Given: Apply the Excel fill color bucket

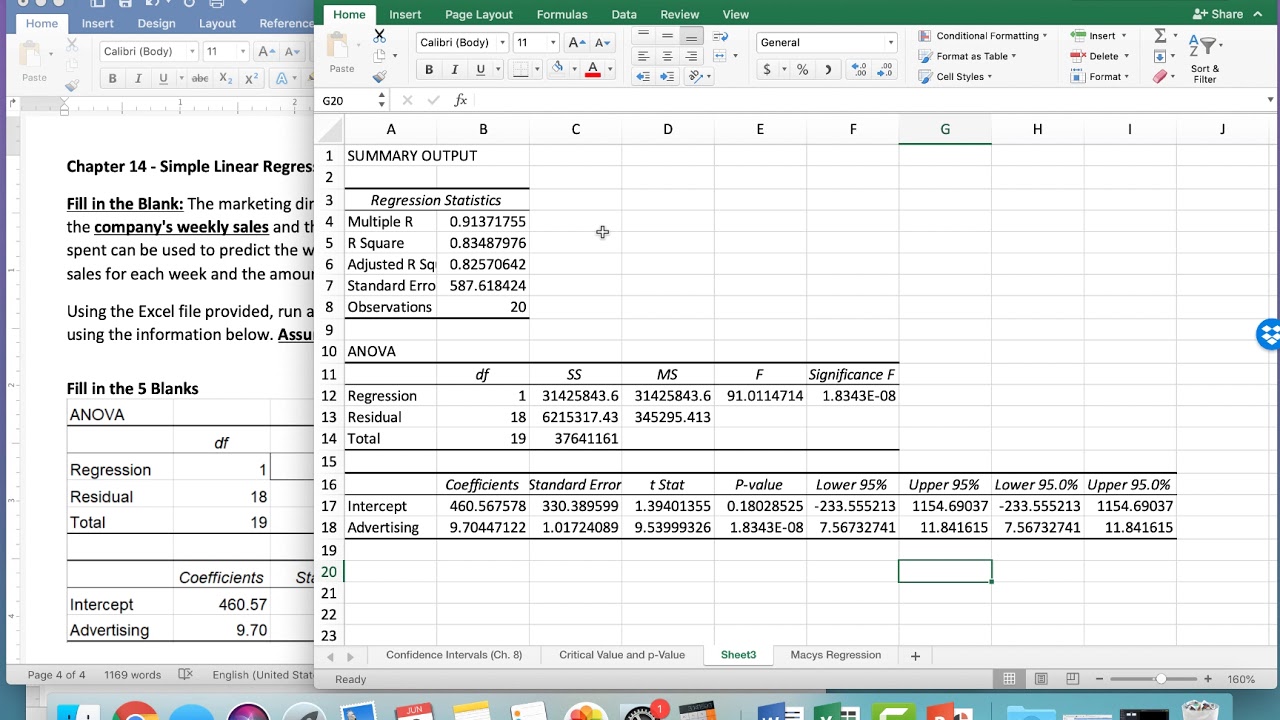Looking at the screenshot, I should click(558, 69).
